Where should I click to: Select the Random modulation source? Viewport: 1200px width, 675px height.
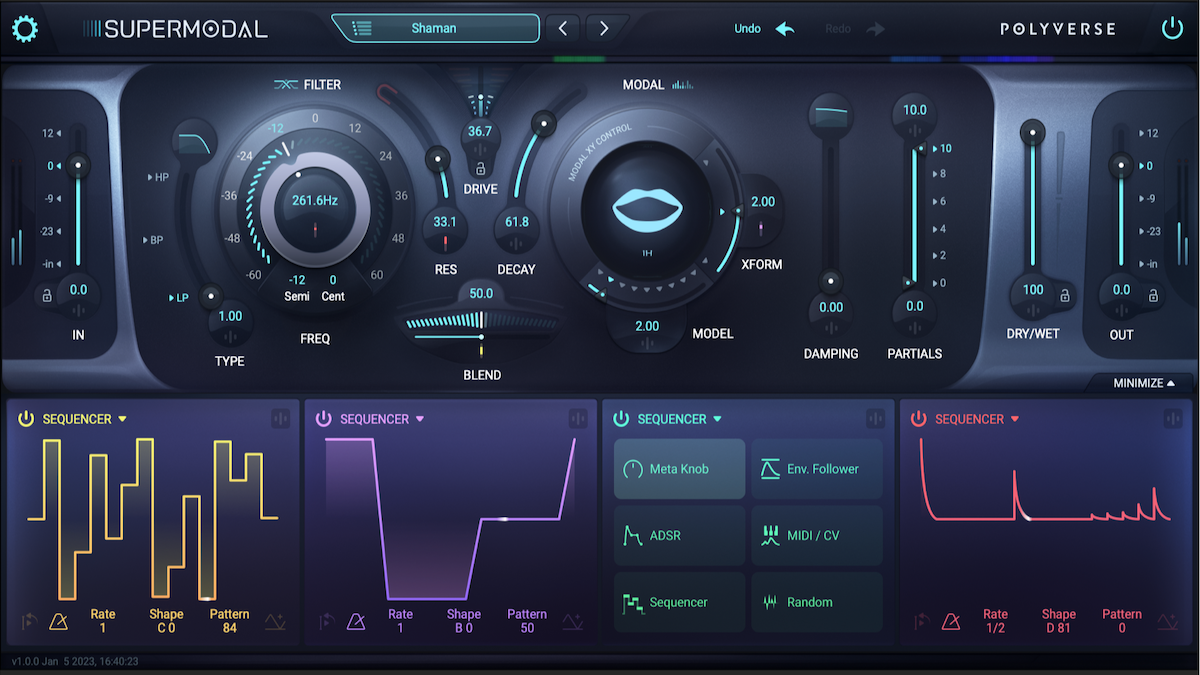pos(817,601)
